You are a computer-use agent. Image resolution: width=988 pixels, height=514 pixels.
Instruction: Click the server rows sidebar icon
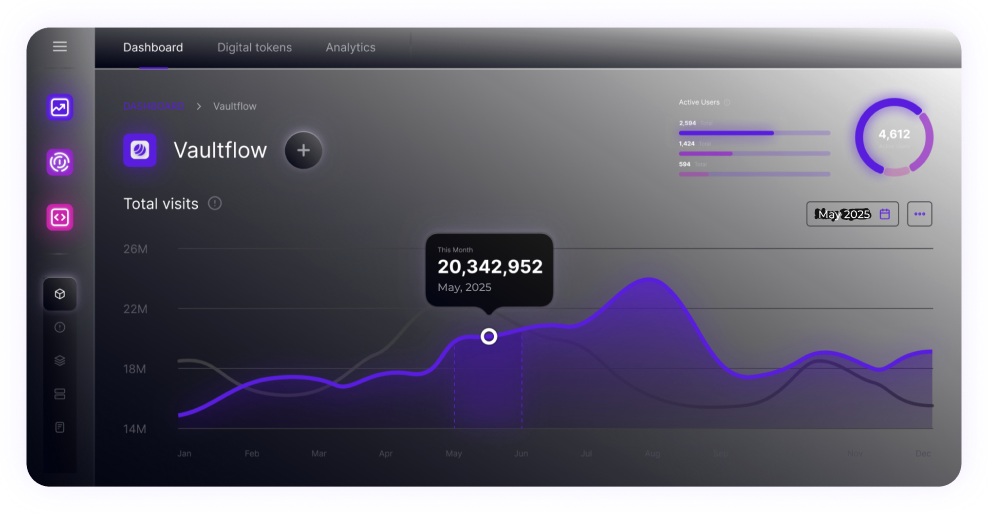pyautogui.click(x=60, y=394)
